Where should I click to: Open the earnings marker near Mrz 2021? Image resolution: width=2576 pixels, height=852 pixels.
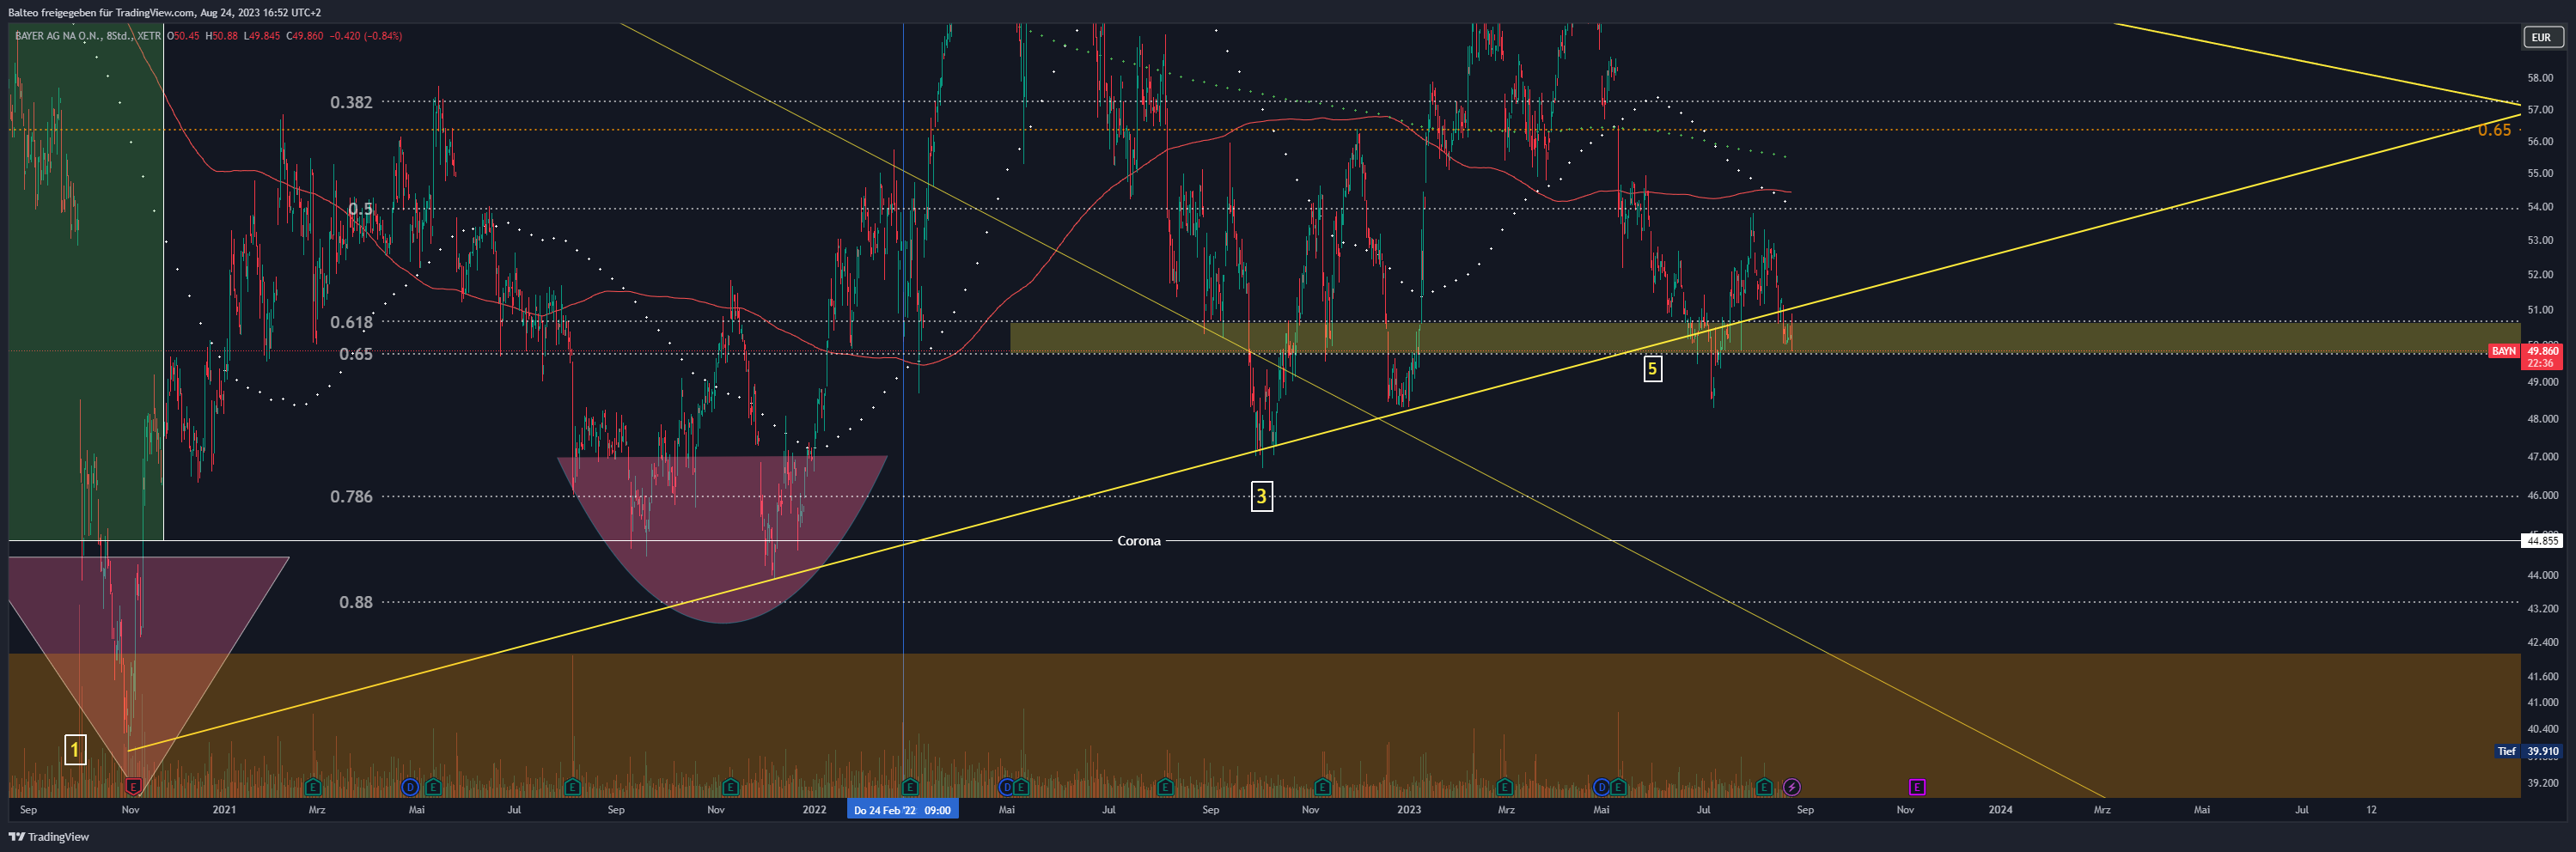(x=313, y=787)
